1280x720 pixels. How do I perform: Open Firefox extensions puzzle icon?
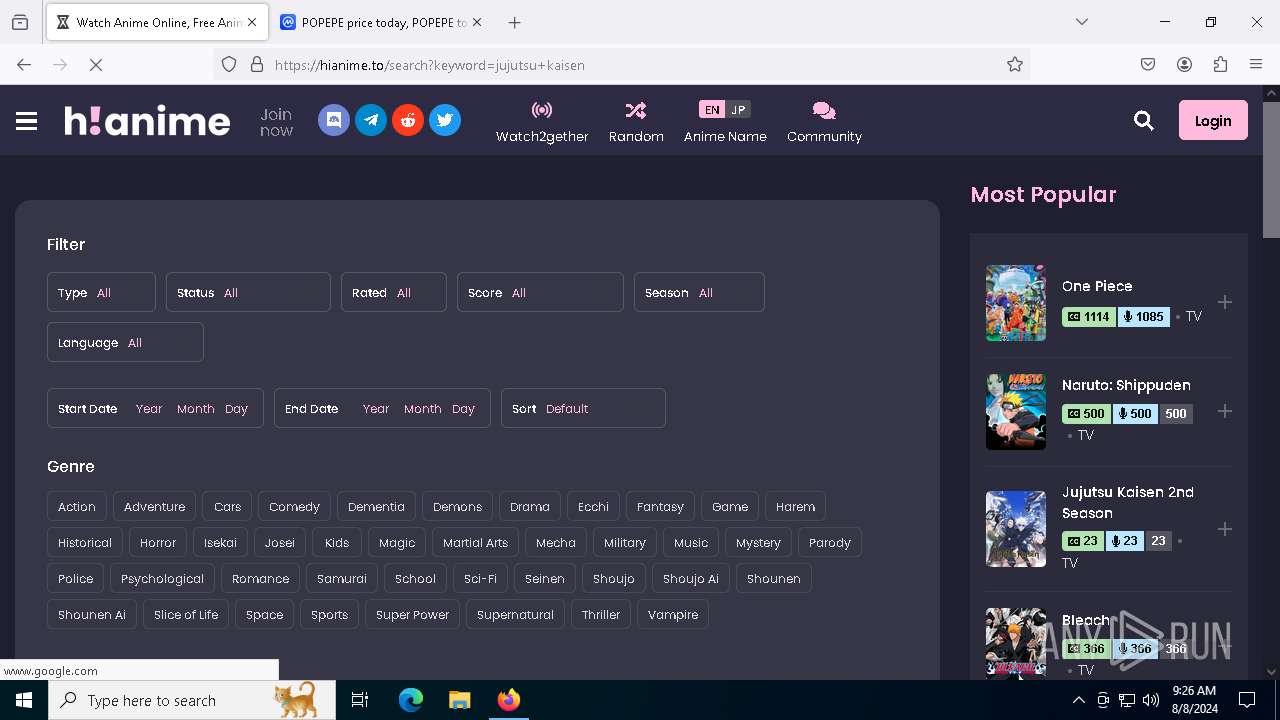tap(1220, 65)
